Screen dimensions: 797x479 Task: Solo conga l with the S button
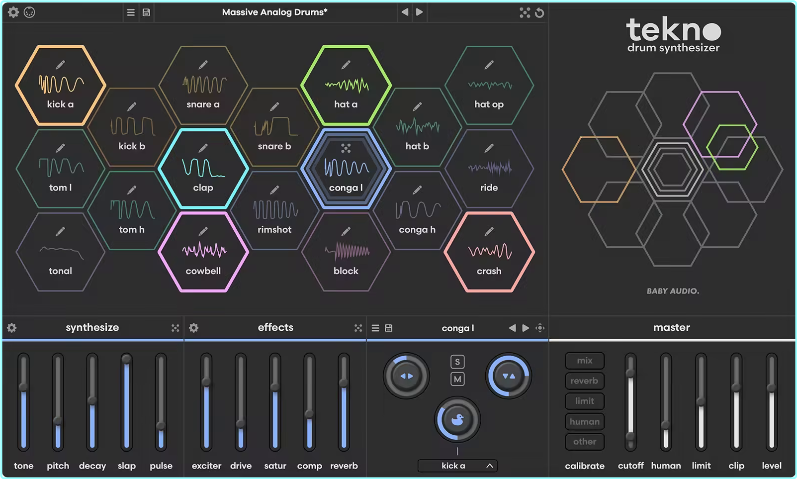(x=457, y=362)
